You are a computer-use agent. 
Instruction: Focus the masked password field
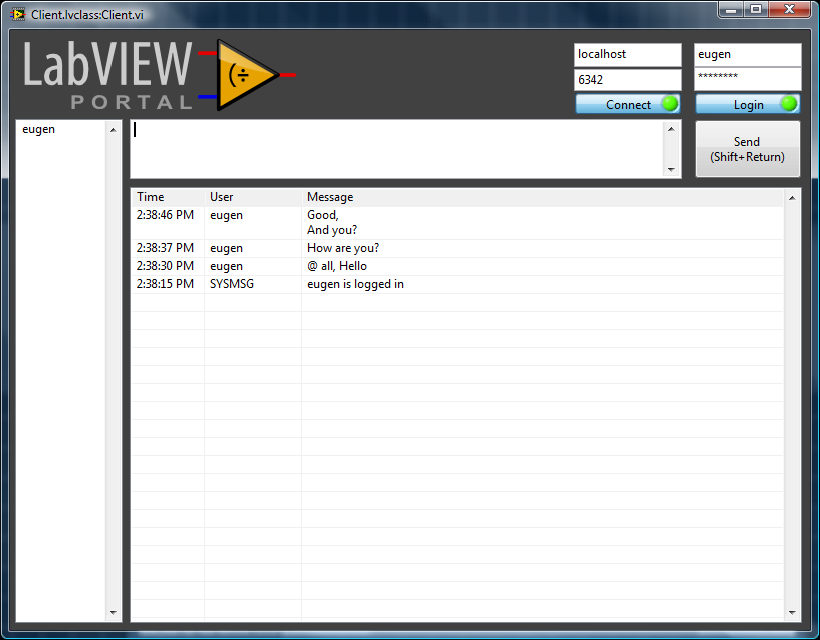pos(747,79)
